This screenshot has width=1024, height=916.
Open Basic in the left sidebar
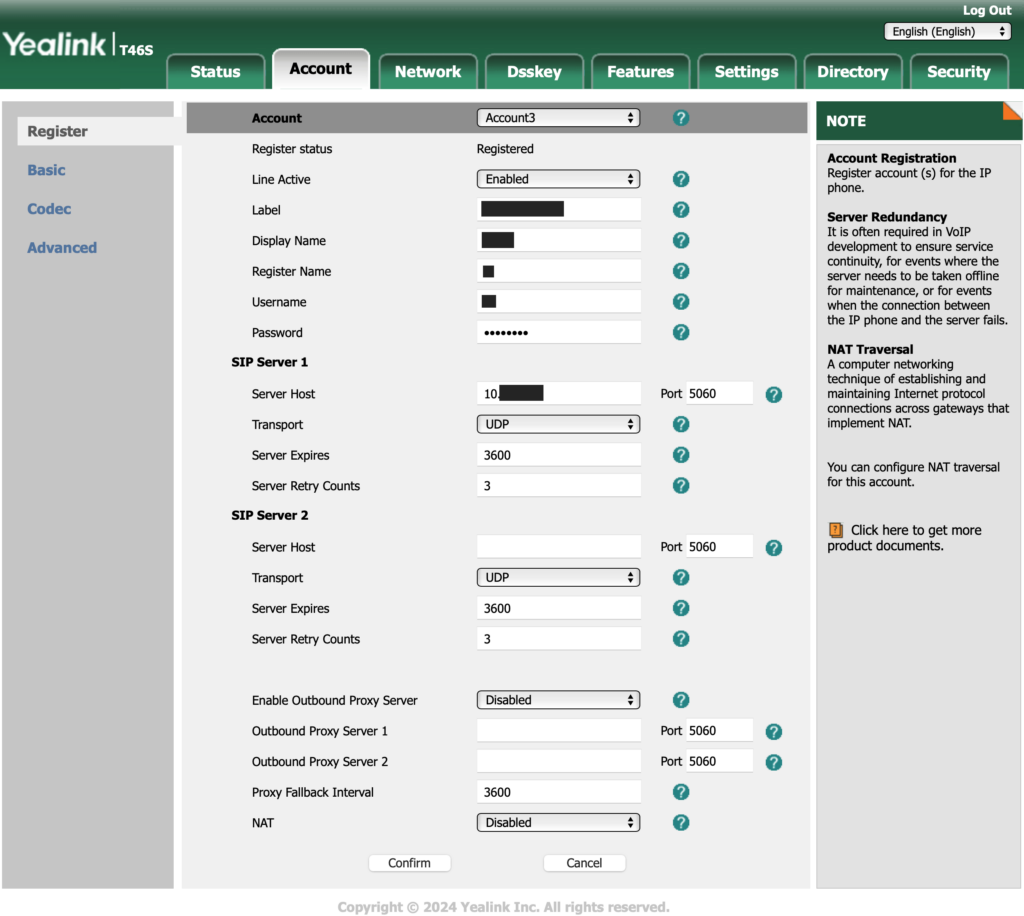point(46,170)
